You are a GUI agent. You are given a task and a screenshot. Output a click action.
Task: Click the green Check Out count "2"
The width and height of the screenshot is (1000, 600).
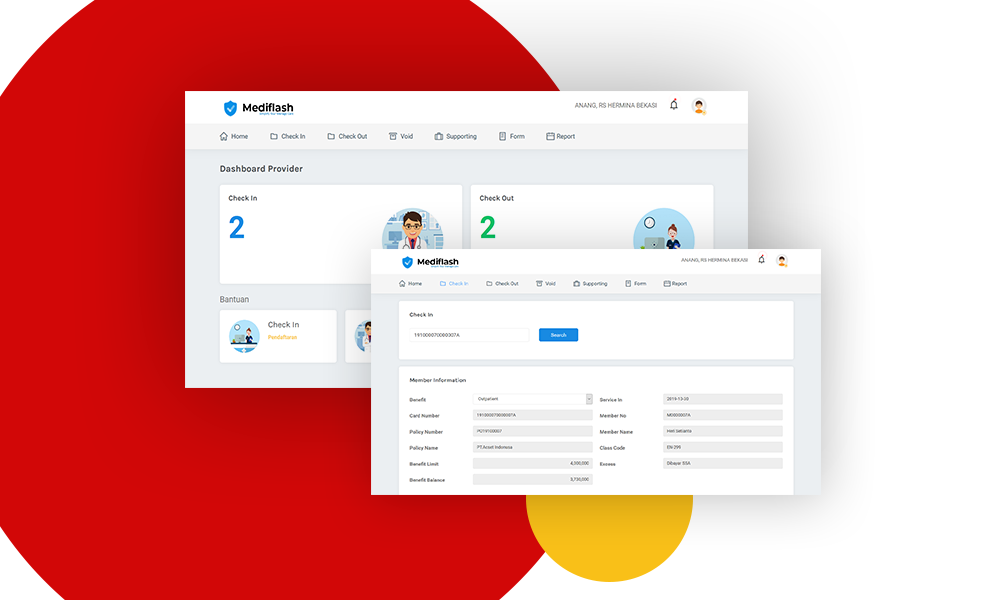tap(488, 228)
